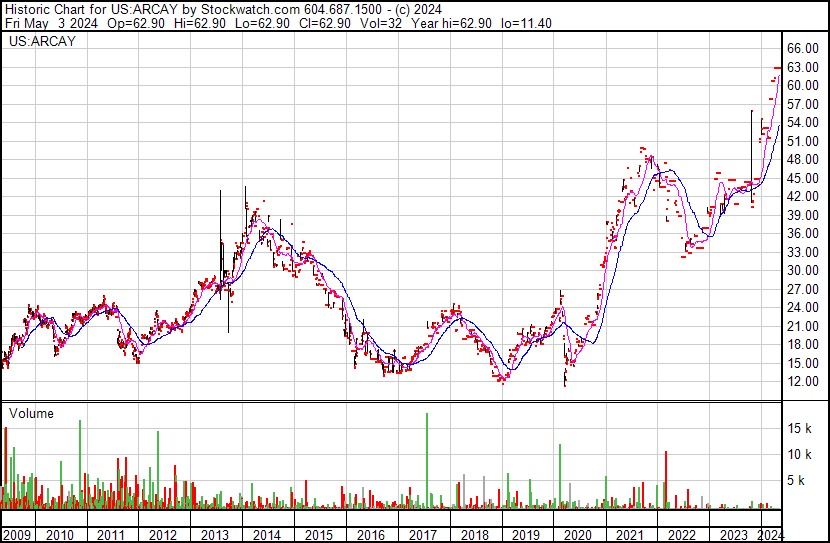Click the tall green volume spike in 2020
830x543 pixels.
tap(560, 476)
